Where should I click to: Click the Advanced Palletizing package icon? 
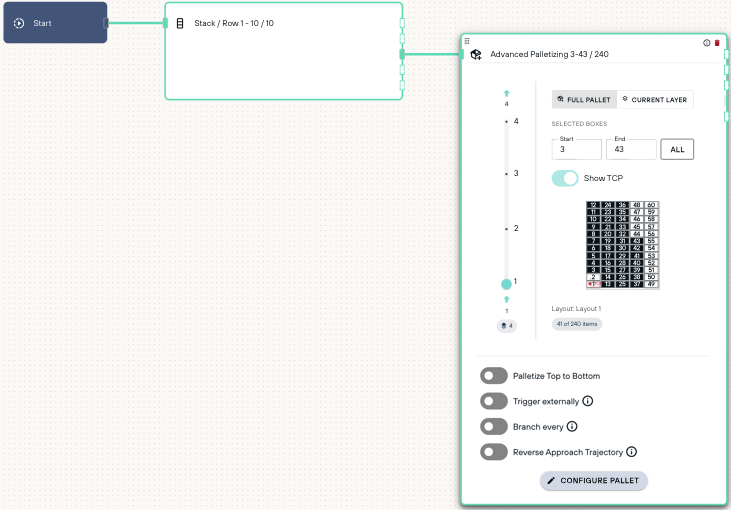click(x=476, y=55)
